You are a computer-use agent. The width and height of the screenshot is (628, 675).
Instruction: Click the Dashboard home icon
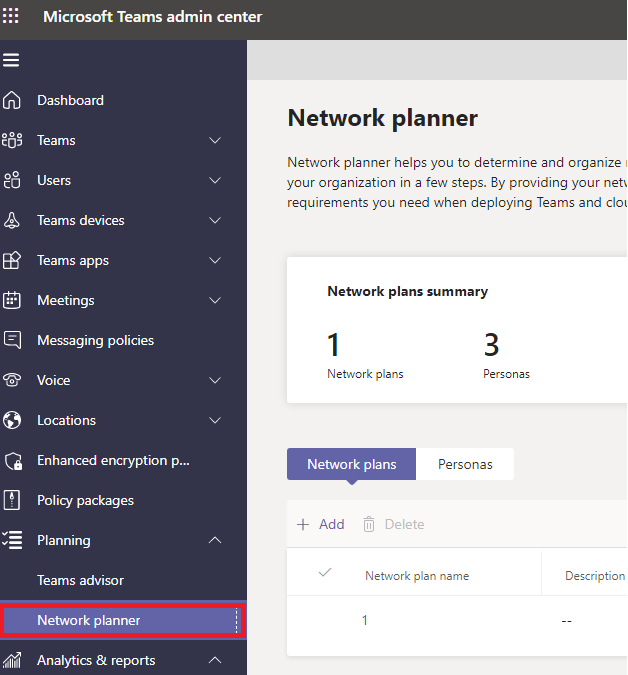click(x=12, y=100)
